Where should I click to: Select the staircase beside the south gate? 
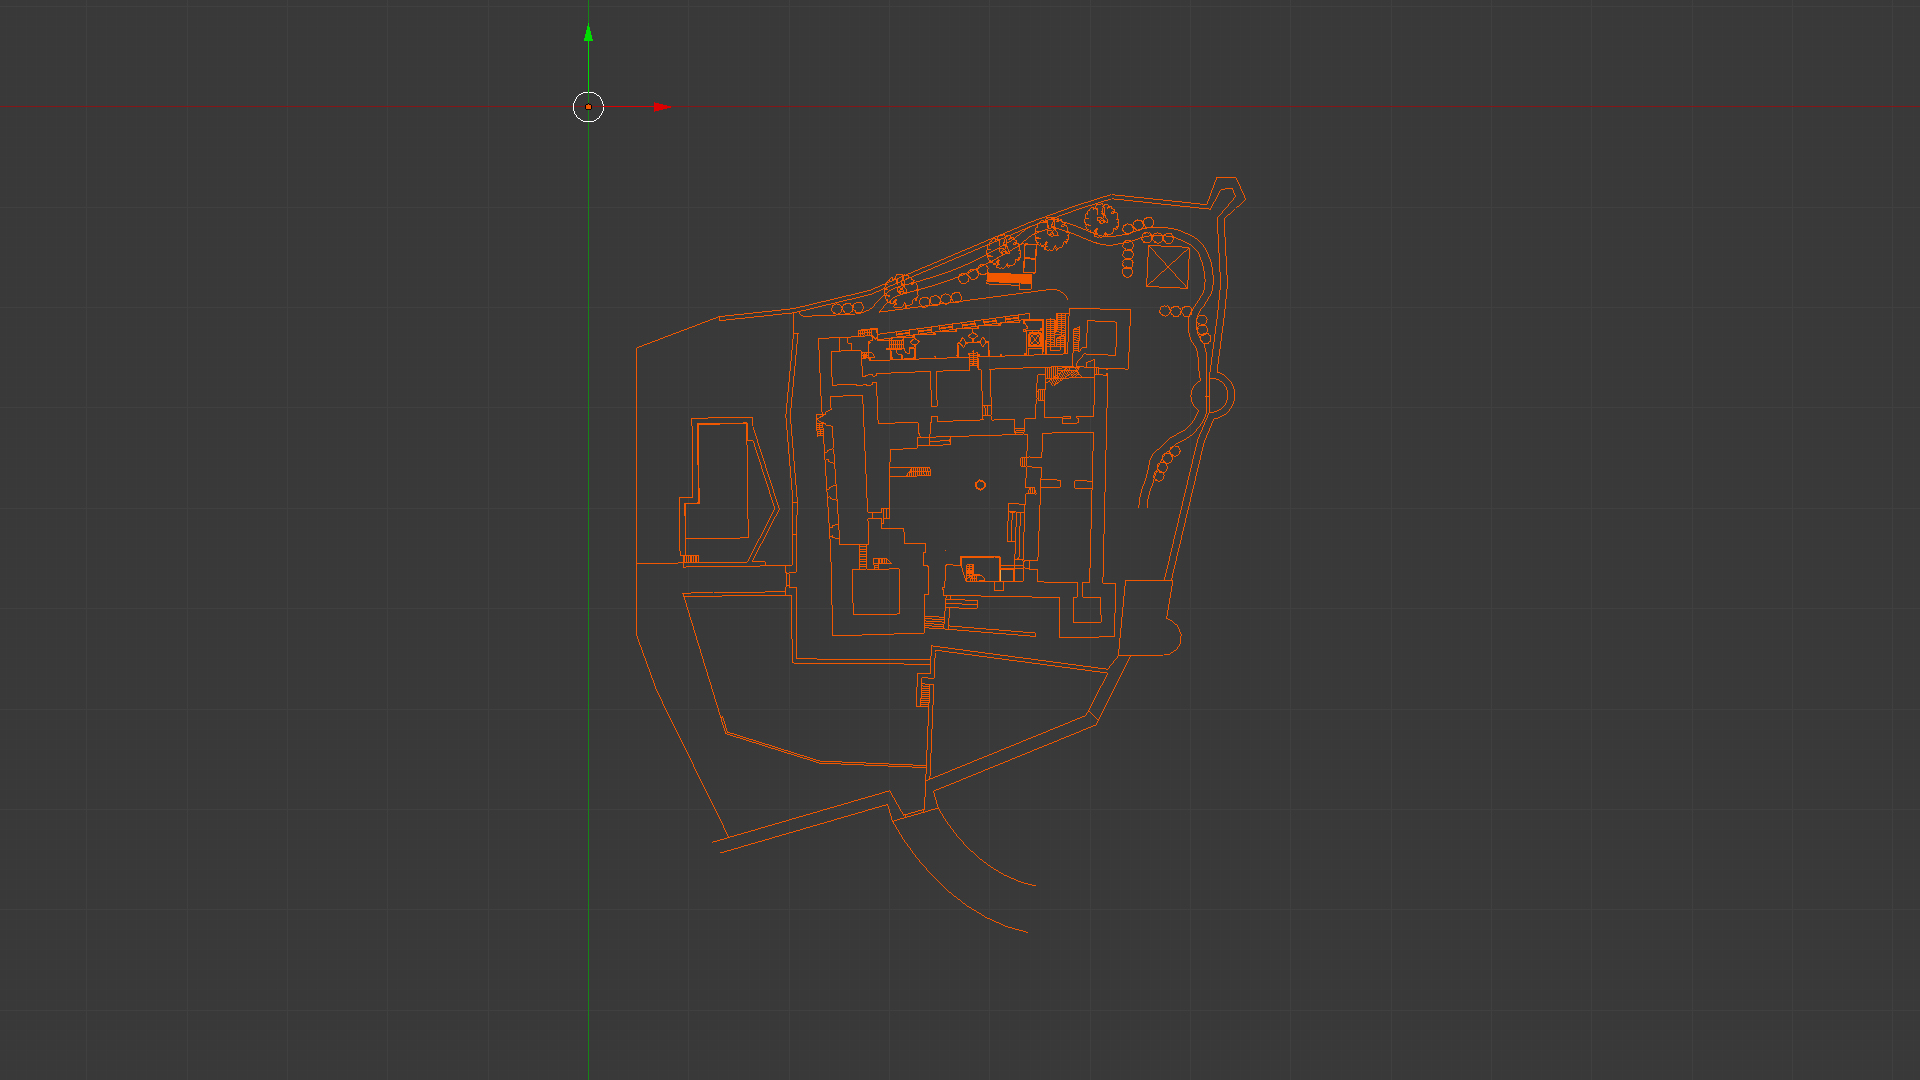click(925, 694)
